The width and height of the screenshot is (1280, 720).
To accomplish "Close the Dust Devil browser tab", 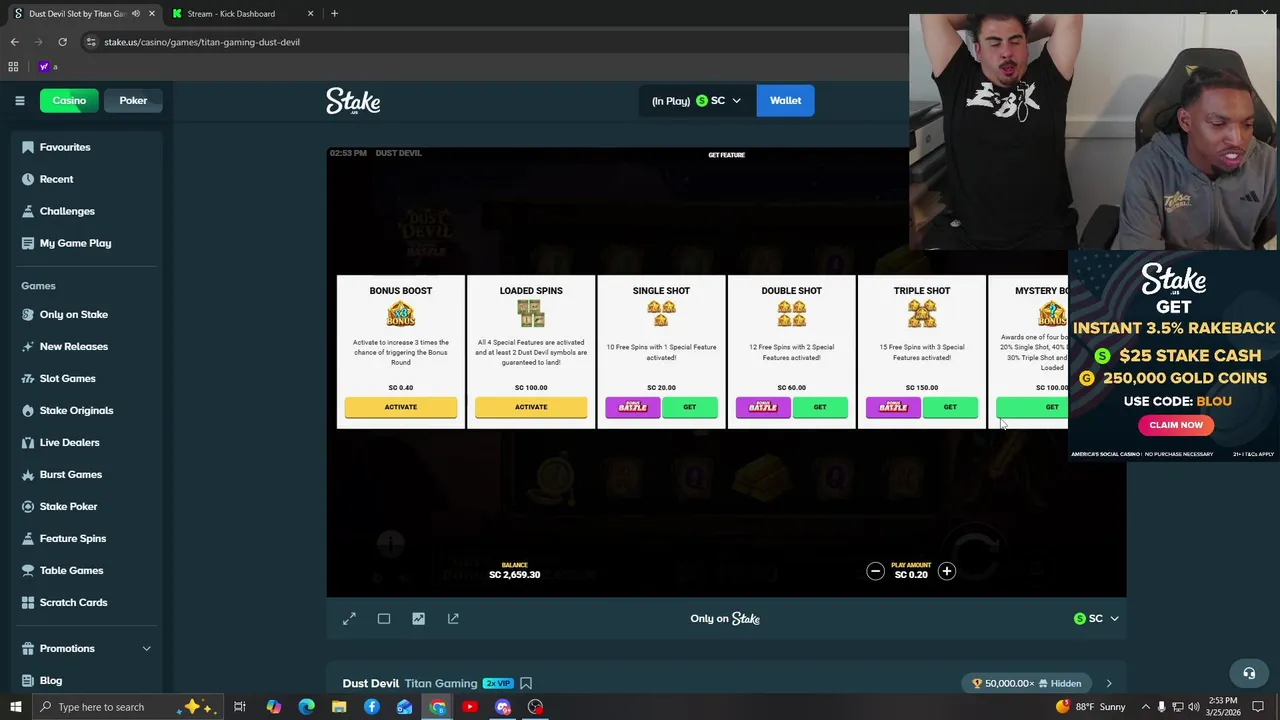I will click(x=151, y=14).
